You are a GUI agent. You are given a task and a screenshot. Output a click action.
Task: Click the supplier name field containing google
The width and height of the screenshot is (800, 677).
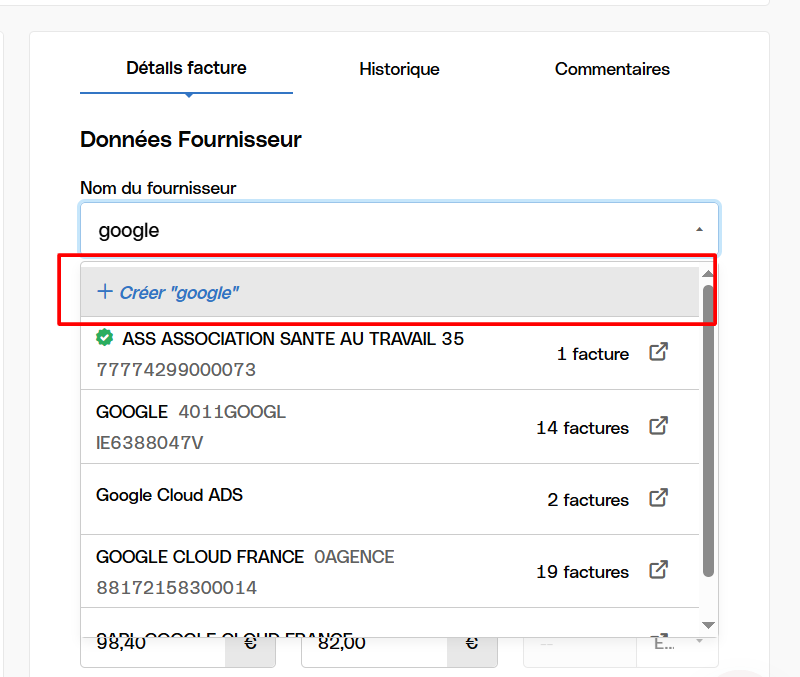[x=399, y=230]
